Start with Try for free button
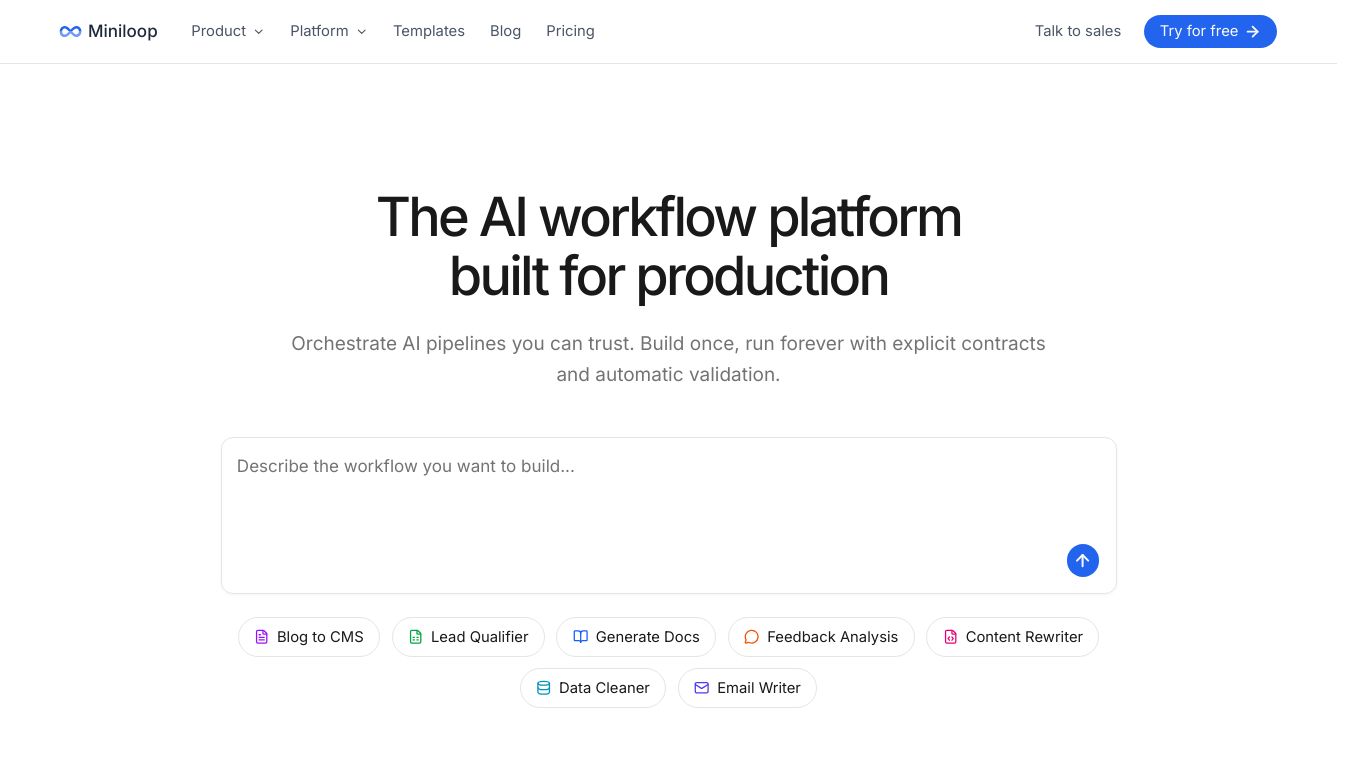 [x=1210, y=31]
